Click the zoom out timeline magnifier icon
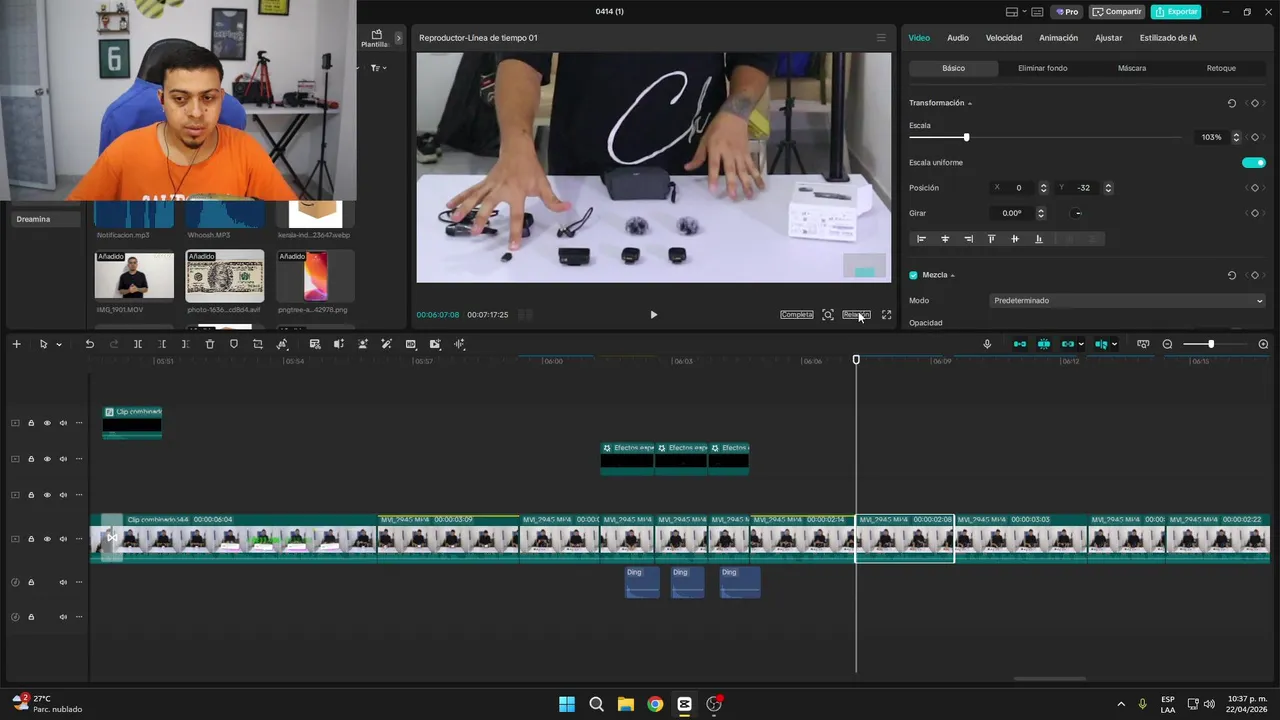 [x=1167, y=344]
